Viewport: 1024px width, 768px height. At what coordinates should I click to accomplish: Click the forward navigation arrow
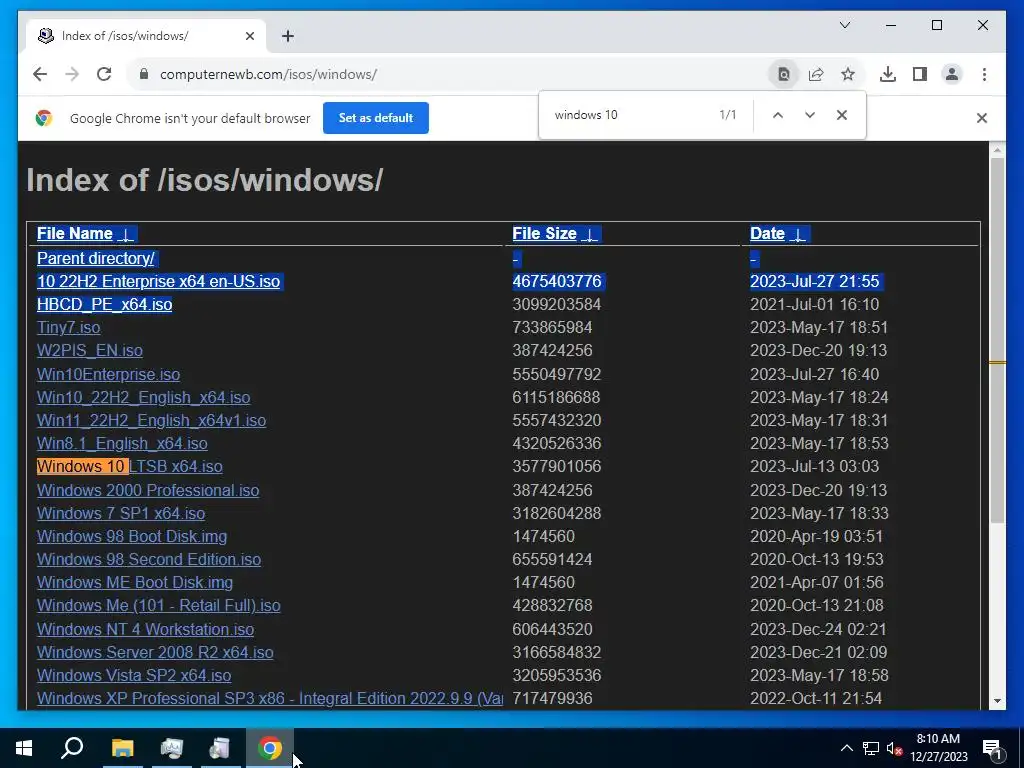click(72, 74)
